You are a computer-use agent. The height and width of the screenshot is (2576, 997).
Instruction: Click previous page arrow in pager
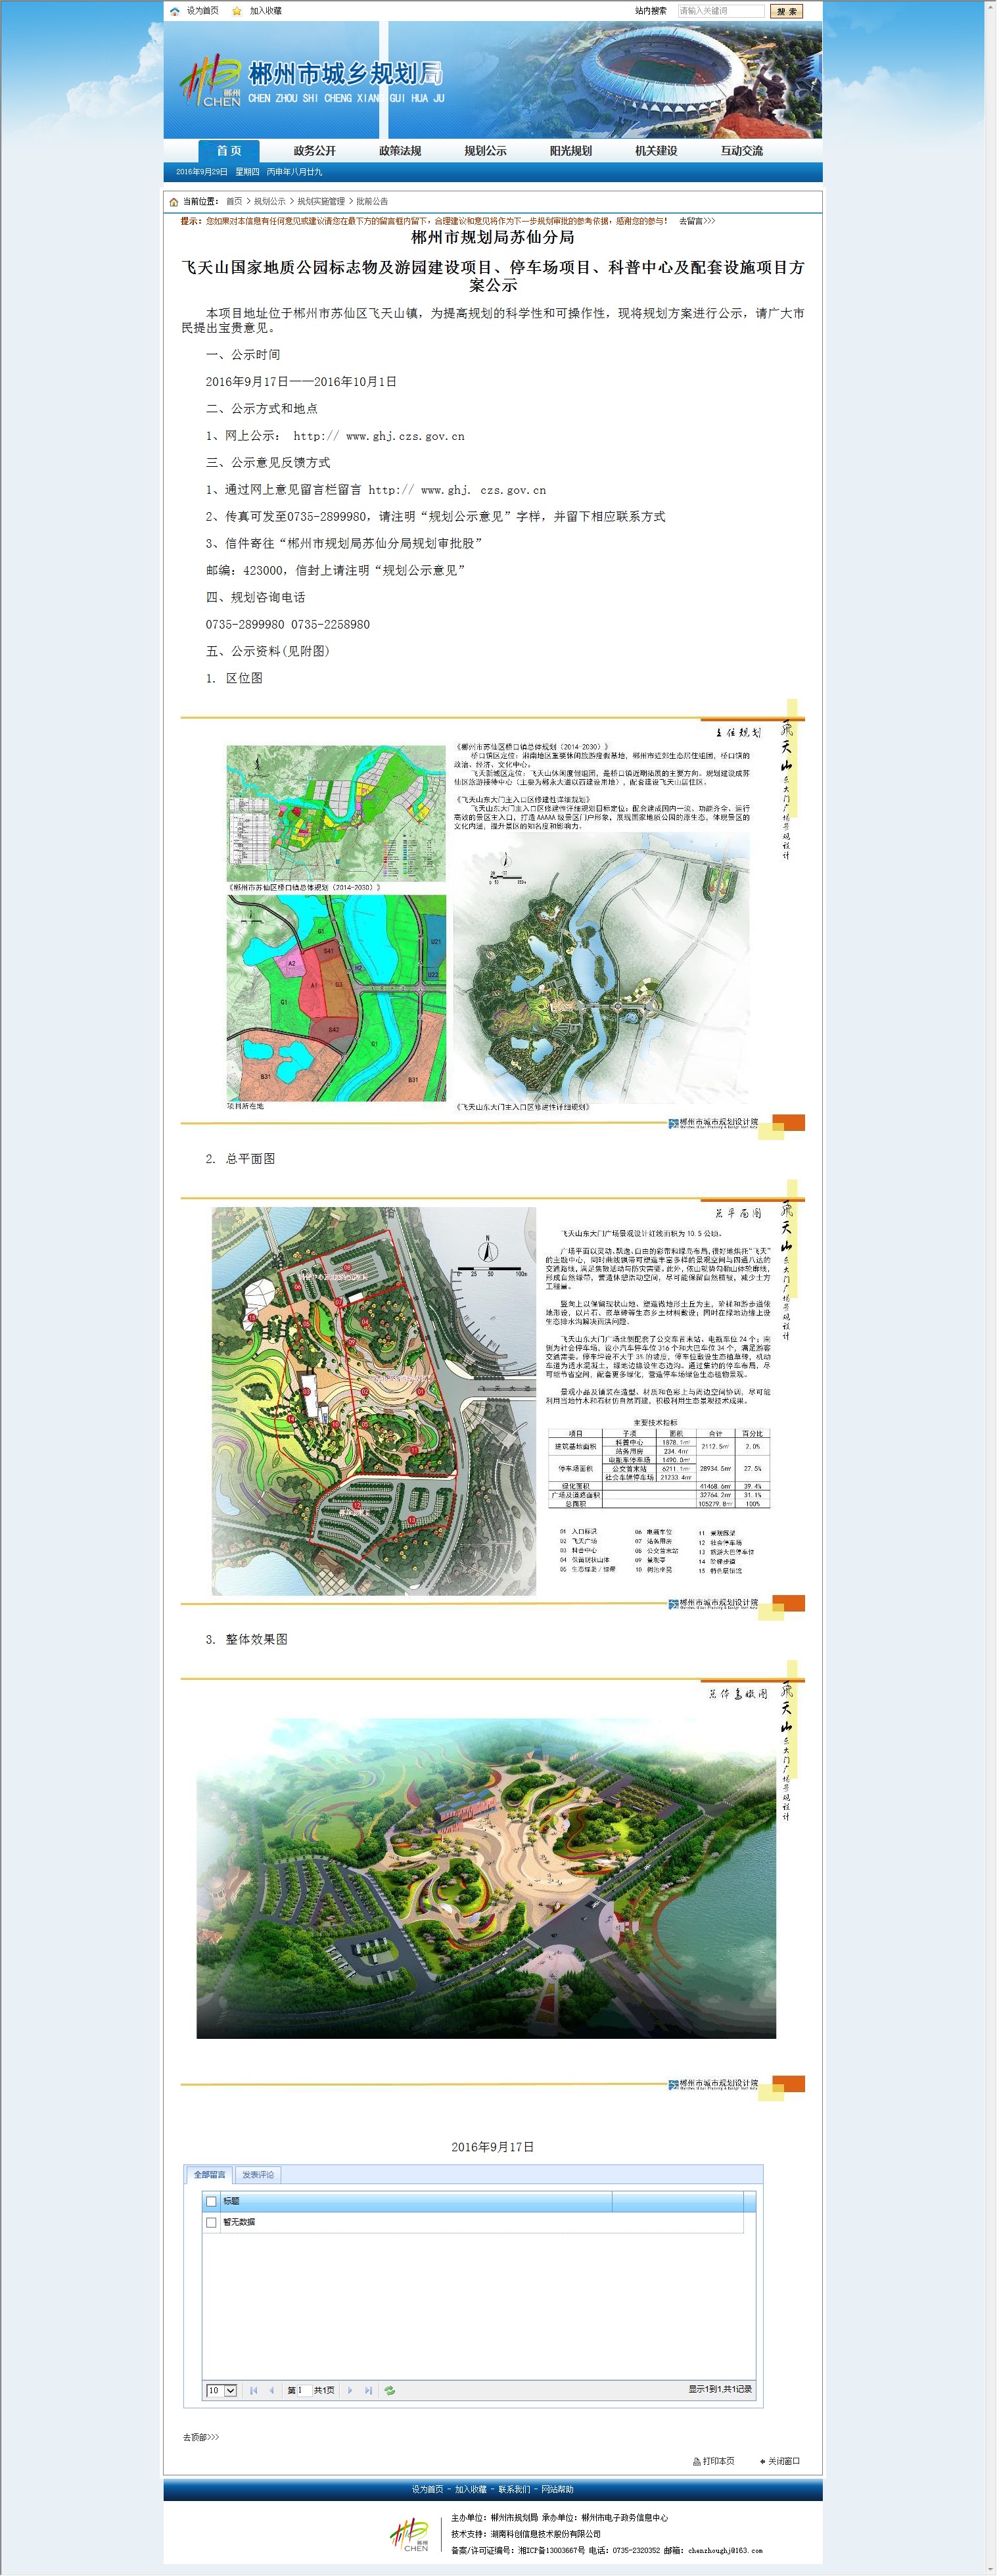click(x=271, y=2390)
